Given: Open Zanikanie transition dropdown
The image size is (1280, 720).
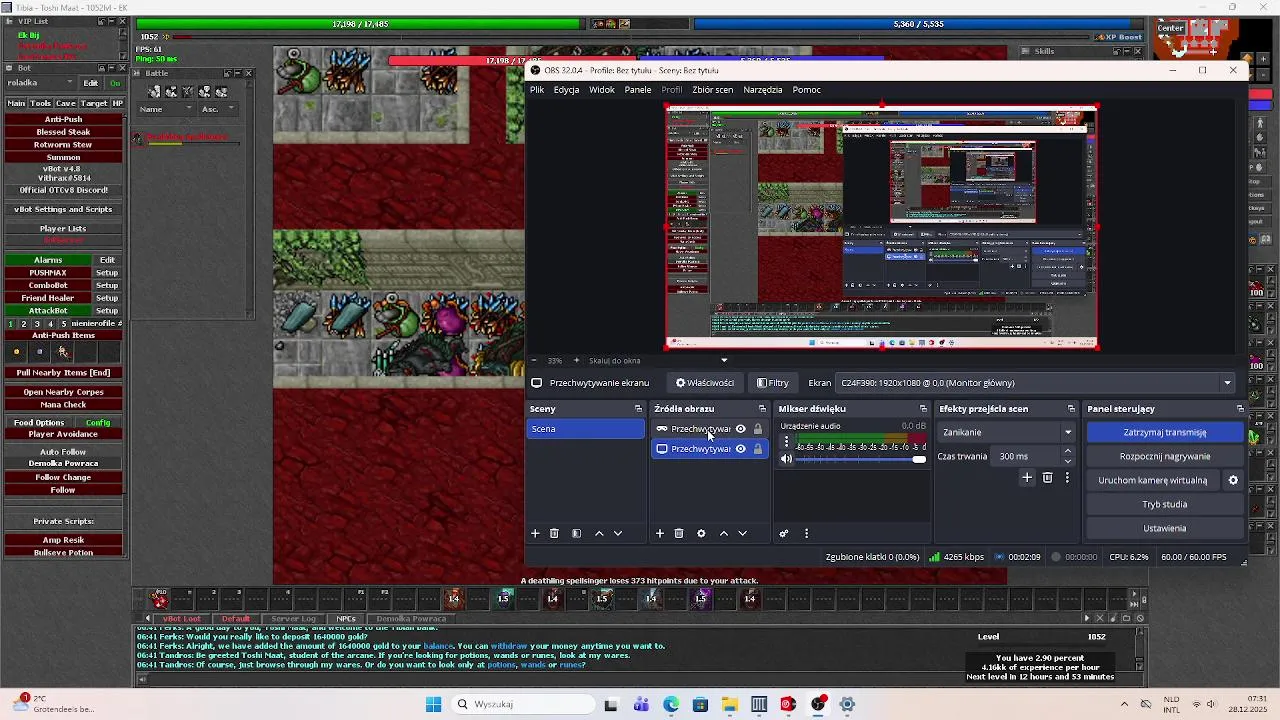Looking at the screenshot, I should [x=1007, y=432].
